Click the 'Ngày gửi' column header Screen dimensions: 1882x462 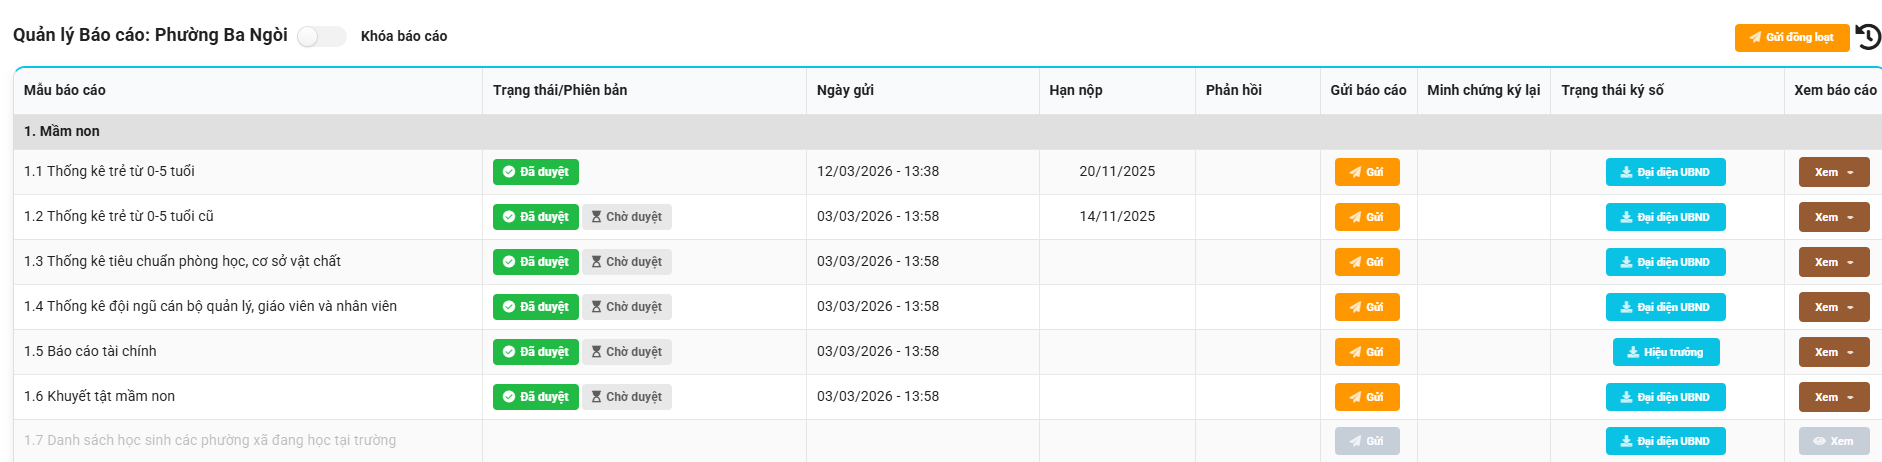(x=845, y=90)
